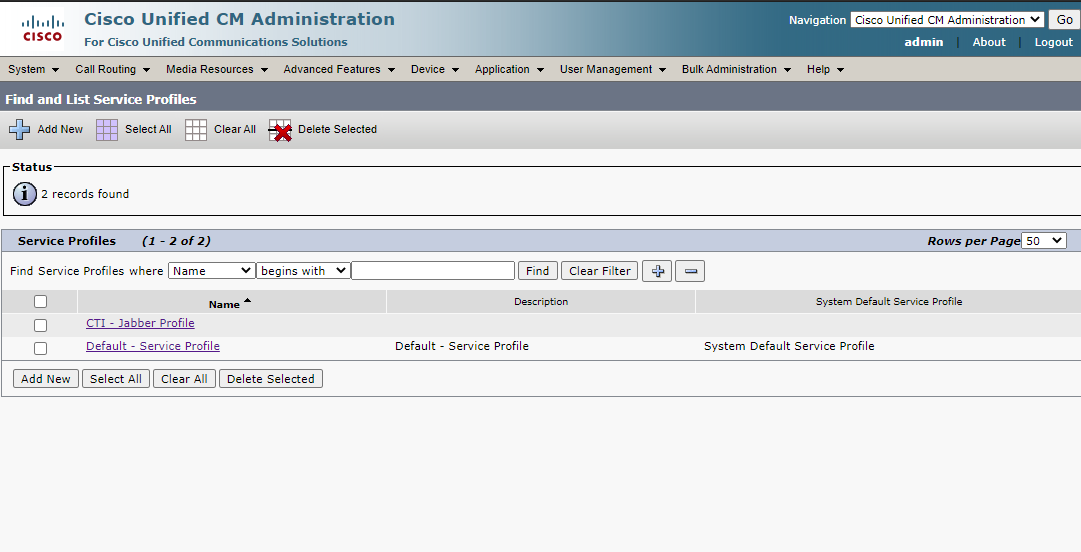
Task: Check the header select-all checkbox
Action: coord(41,301)
